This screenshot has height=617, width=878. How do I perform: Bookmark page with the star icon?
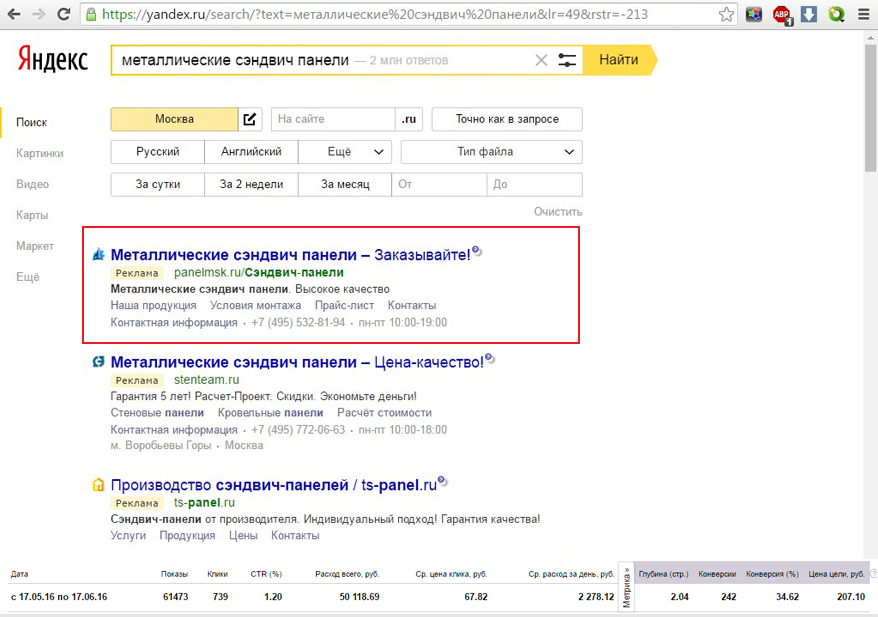726,15
